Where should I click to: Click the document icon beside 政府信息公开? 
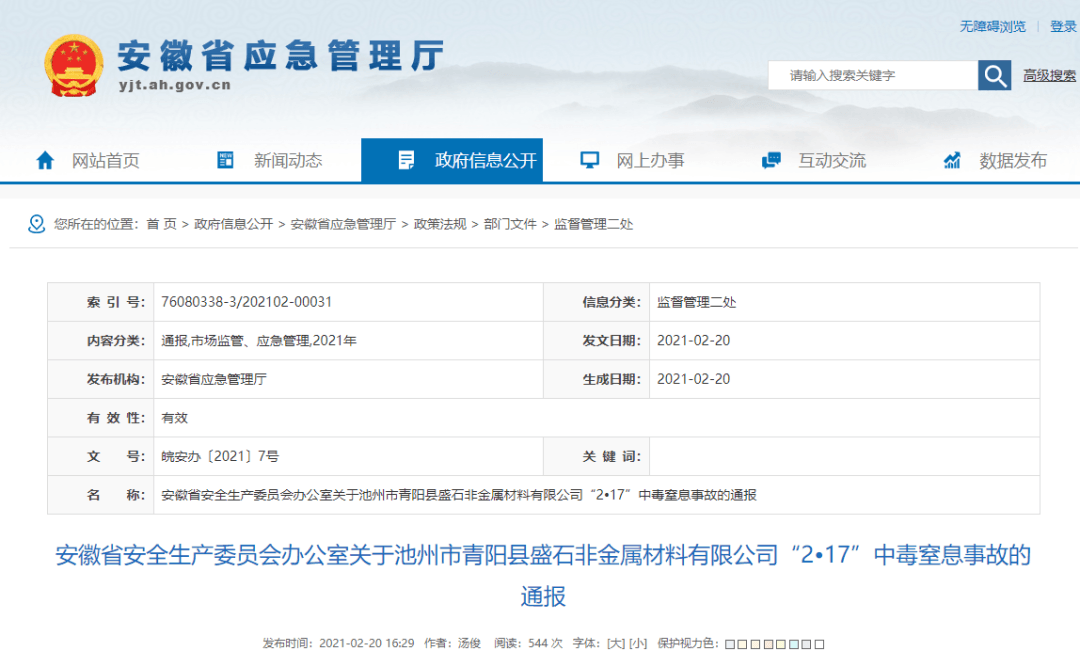point(406,160)
